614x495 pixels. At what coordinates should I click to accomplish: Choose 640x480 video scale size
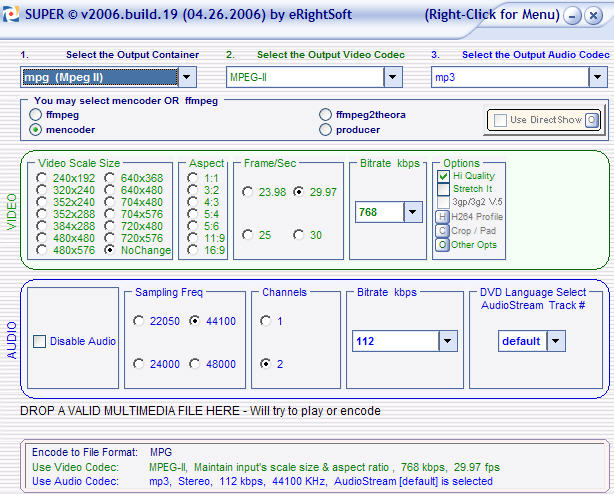(110, 190)
